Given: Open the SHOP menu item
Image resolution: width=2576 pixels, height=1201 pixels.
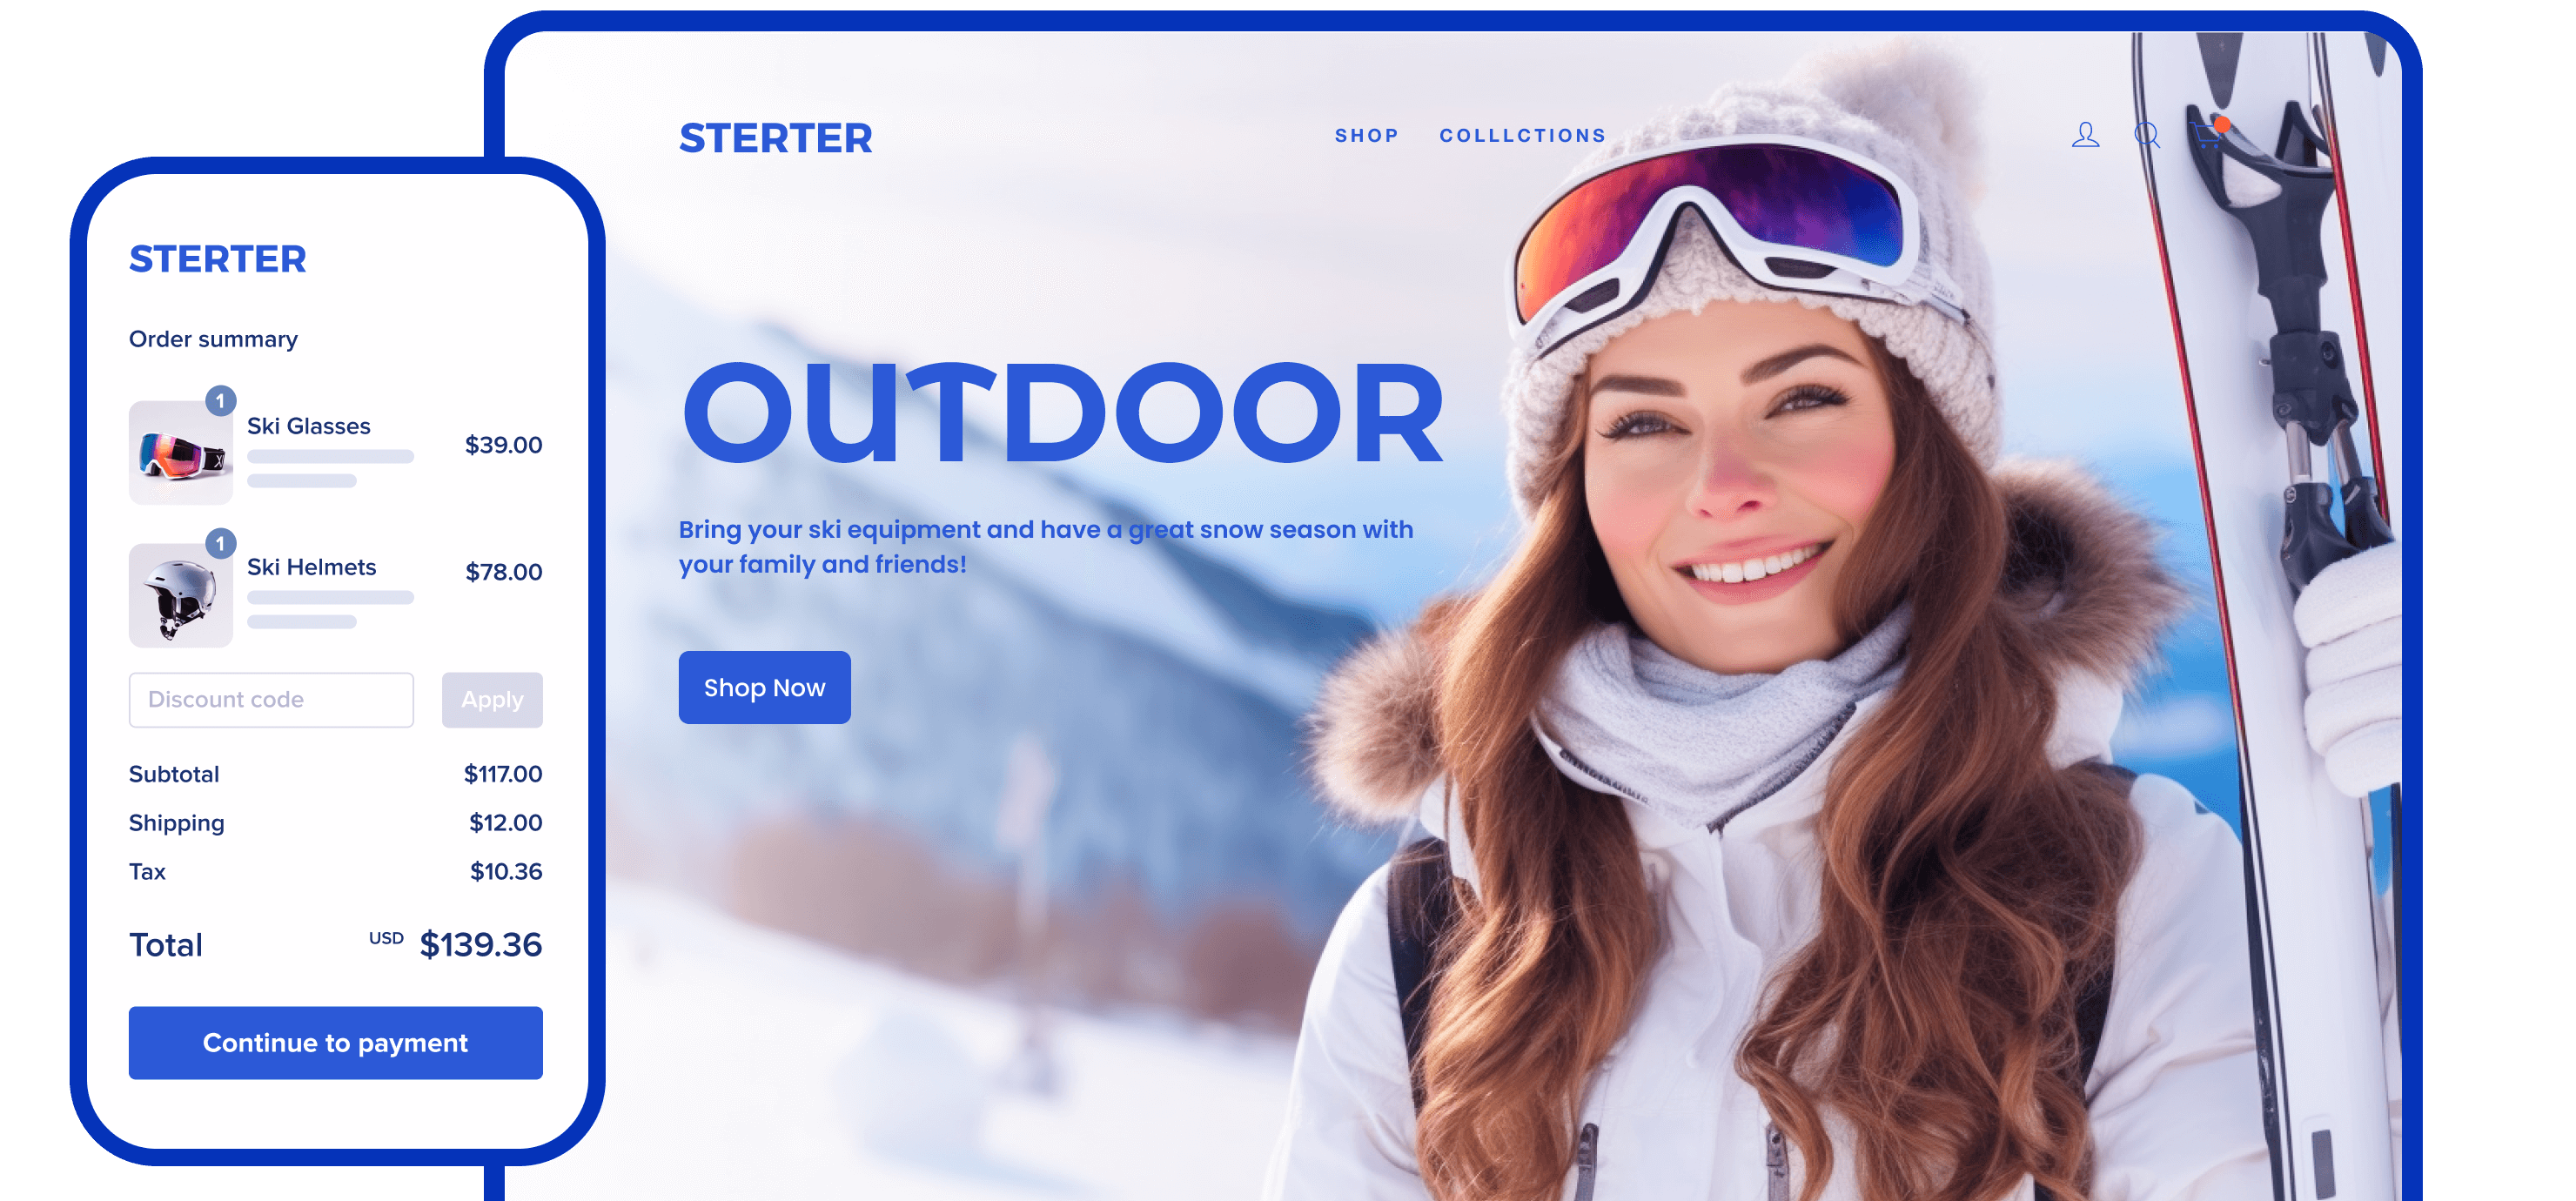Looking at the screenshot, I should (x=1367, y=135).
